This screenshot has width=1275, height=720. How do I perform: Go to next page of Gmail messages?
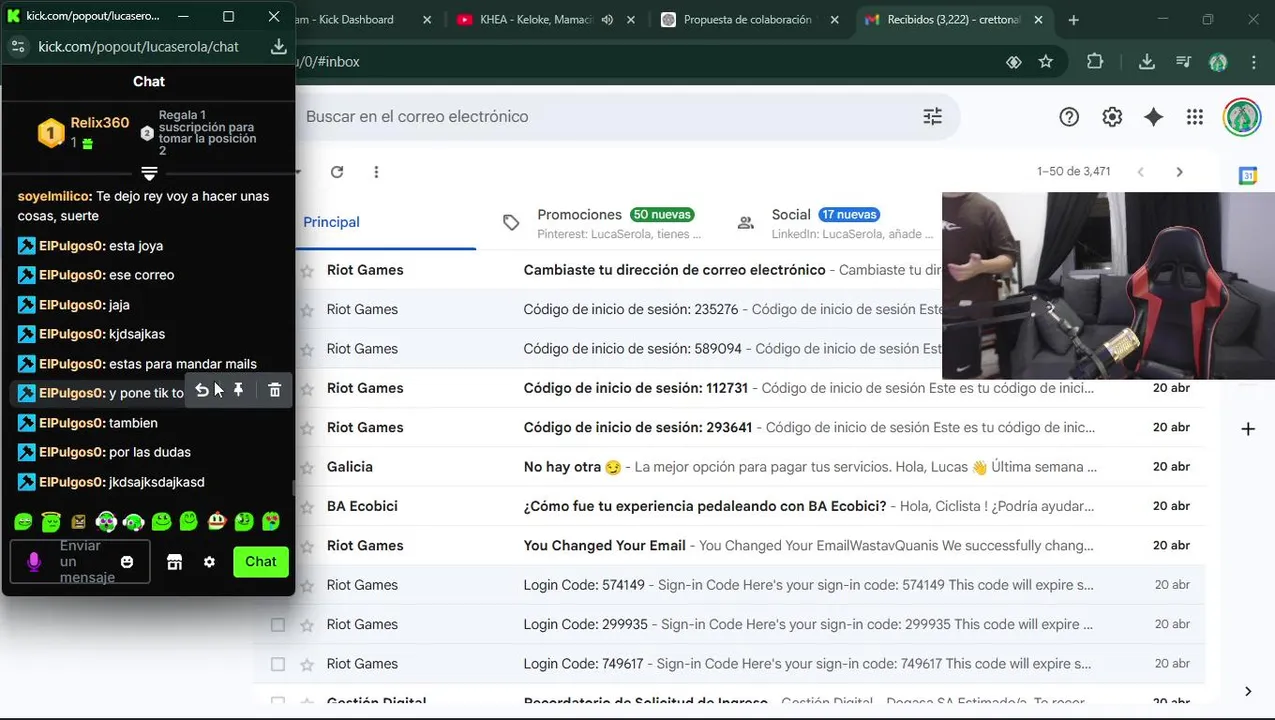pyautogui.click(x=1179, y=172)
